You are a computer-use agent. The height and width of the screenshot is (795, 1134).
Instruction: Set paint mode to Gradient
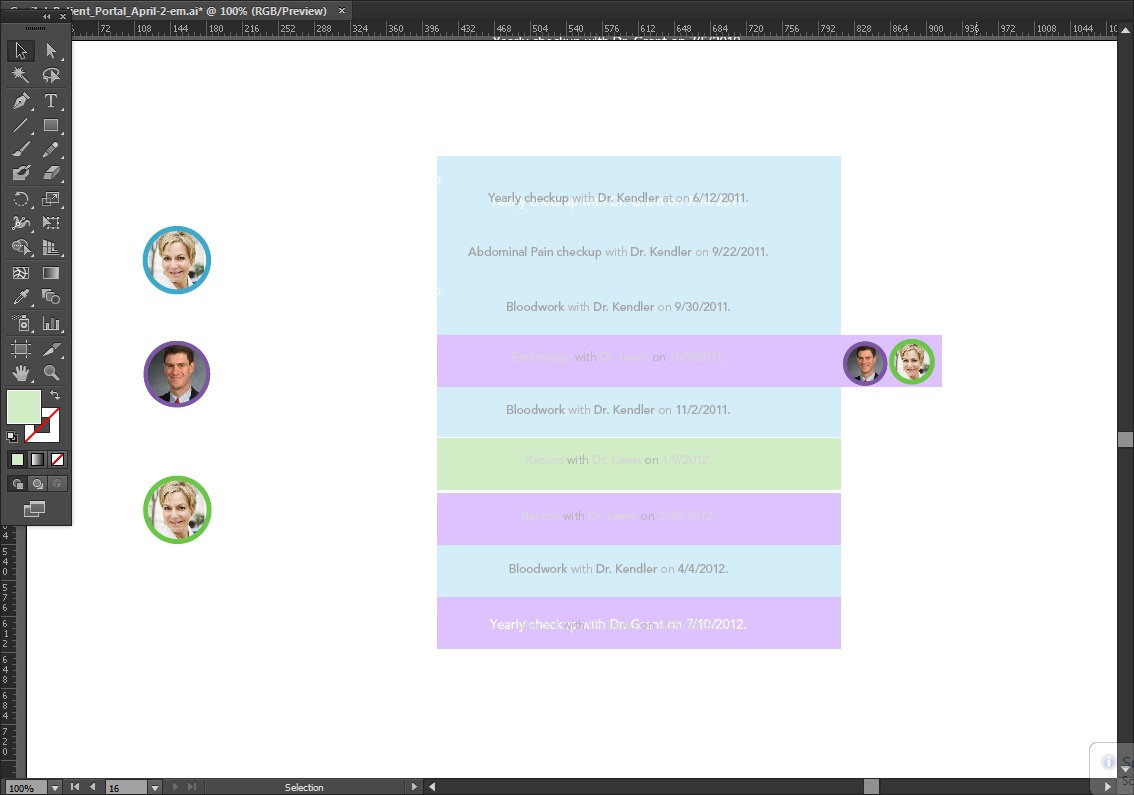pos(38,459)
